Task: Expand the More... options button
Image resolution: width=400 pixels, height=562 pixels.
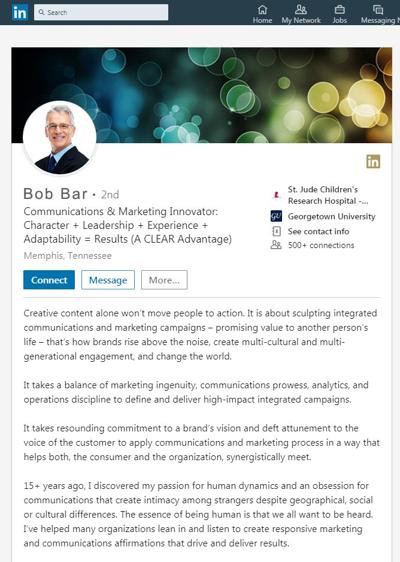Action: tap(164, 280)
